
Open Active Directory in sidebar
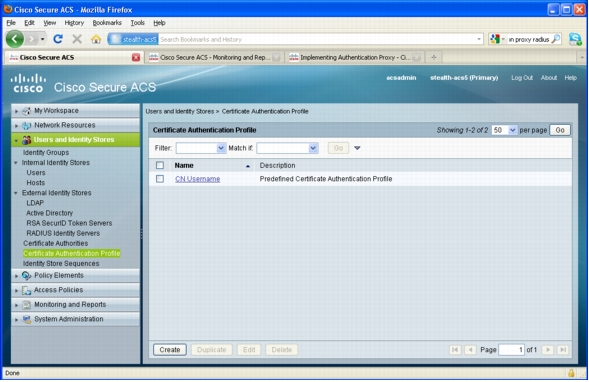click(x=49, y=213)
